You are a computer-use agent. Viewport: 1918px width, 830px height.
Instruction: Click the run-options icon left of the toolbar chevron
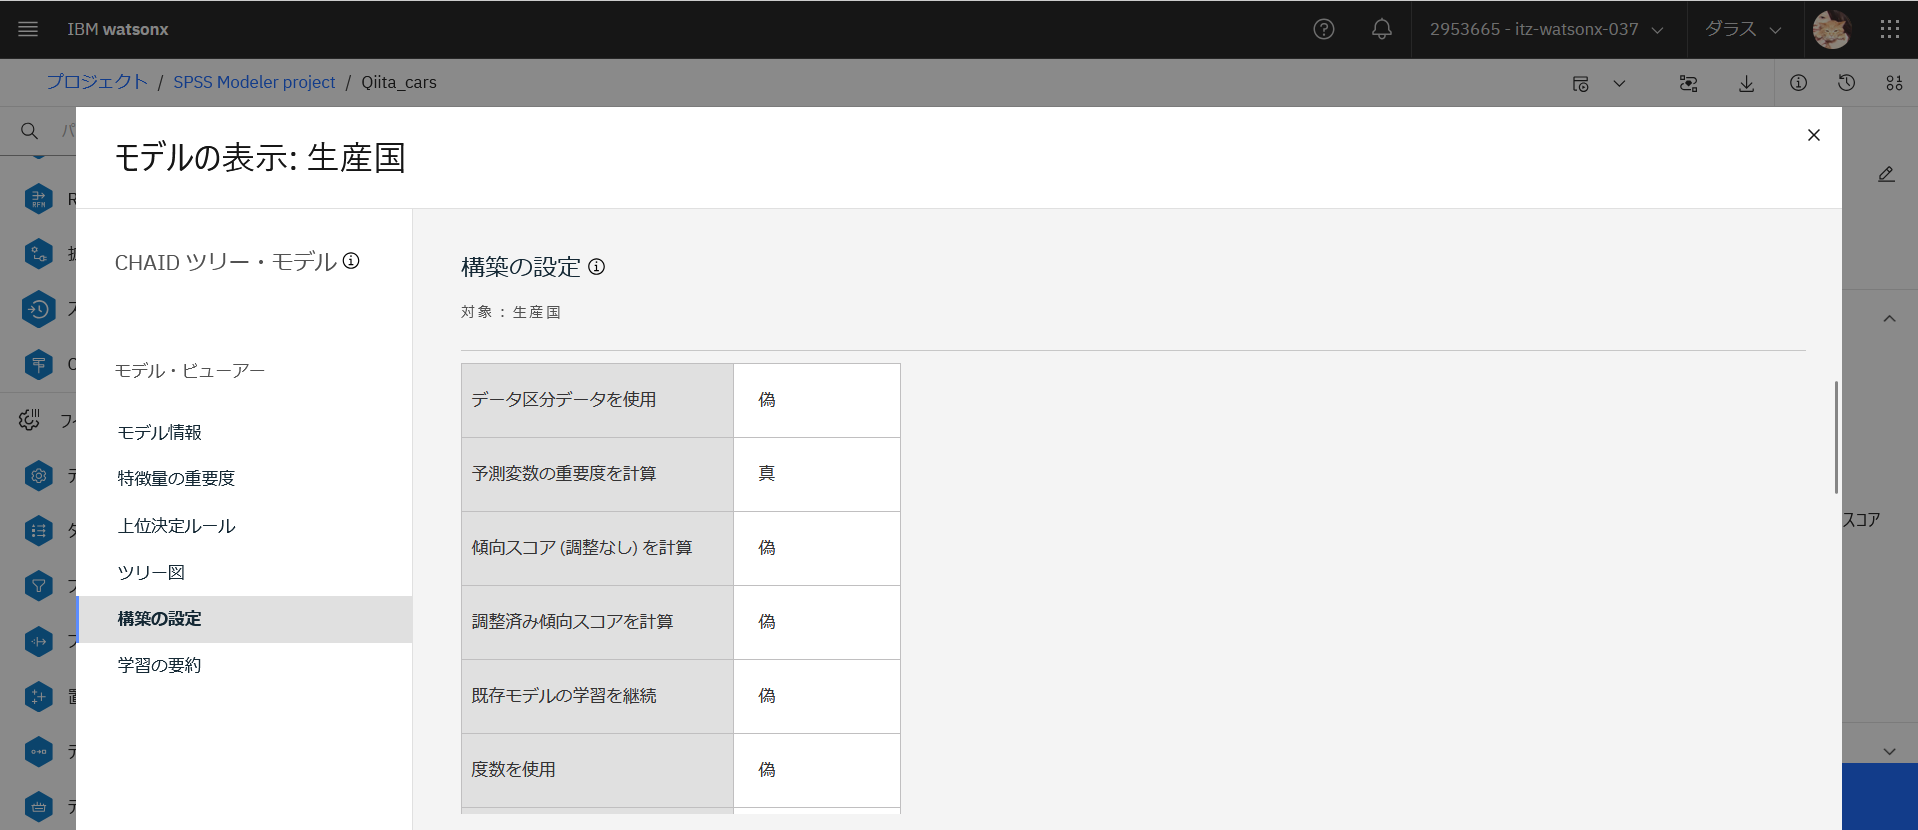click(1581, 83)
